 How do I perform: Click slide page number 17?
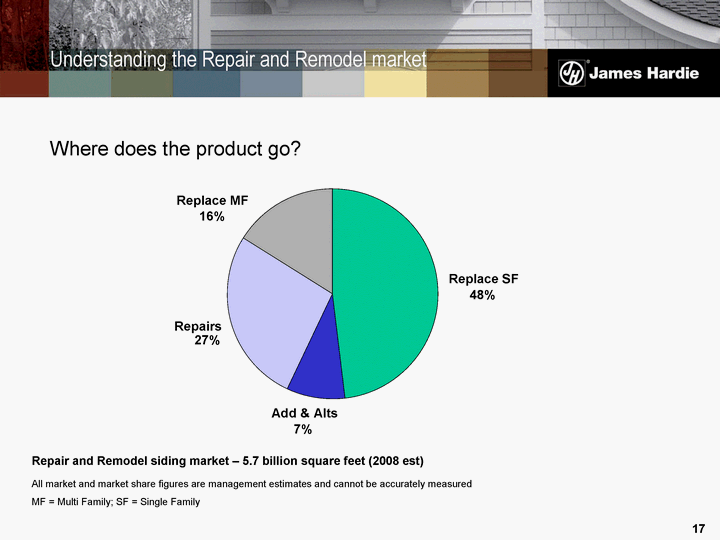(x=698, y=528)
